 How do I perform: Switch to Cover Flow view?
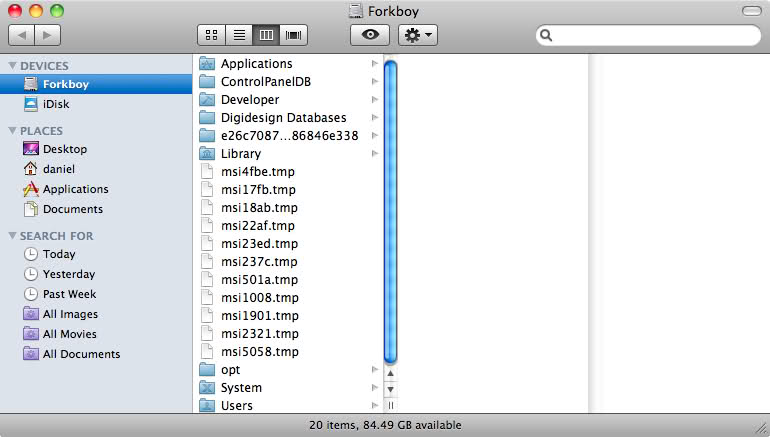(x=294, y=35)
